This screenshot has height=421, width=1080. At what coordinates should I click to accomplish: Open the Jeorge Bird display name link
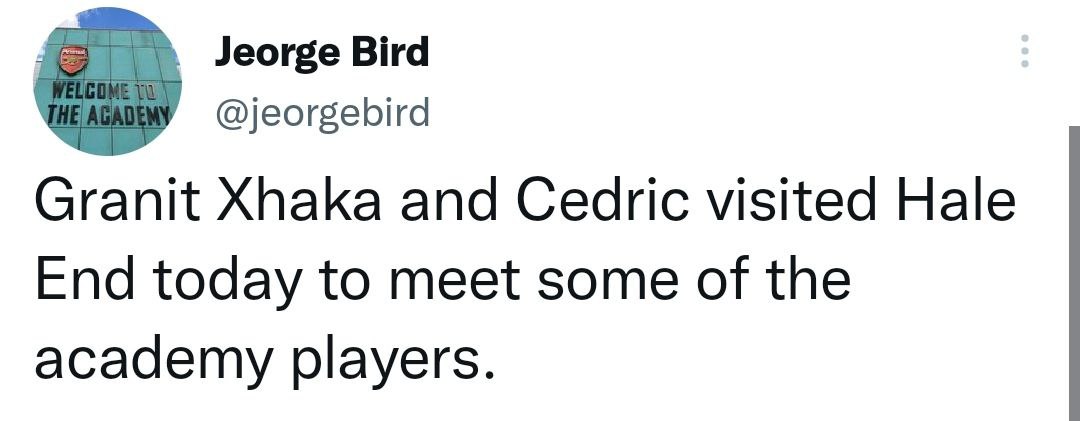pyautogui.click(x=322, y=52)
